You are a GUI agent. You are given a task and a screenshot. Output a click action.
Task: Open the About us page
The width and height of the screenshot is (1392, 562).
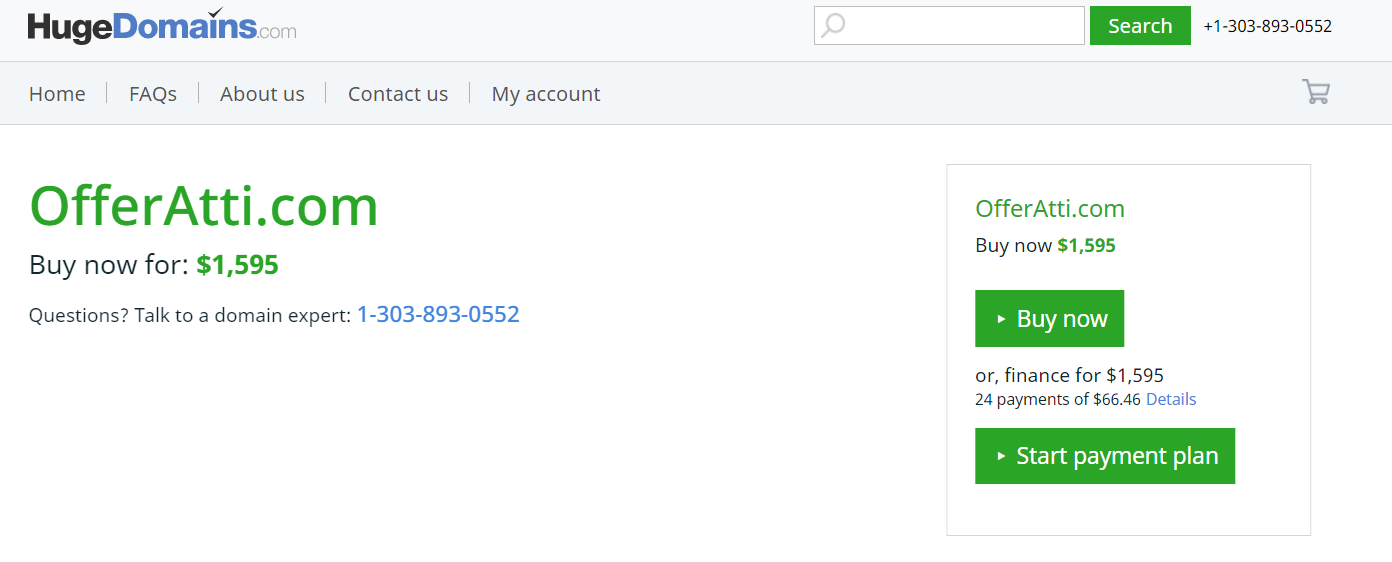(x=262, y=94)
